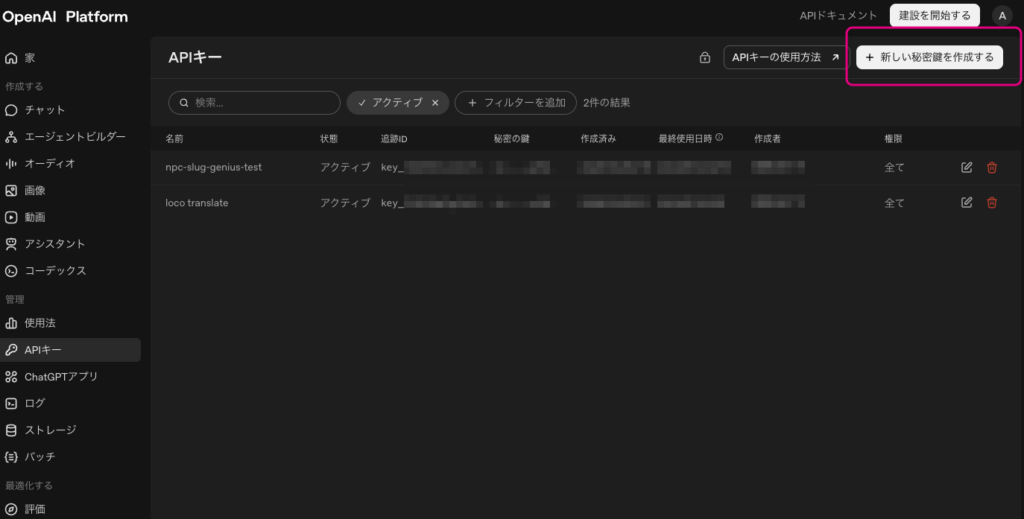Click info icon next to 最終使用日時 header
The image size is (1024, 519).
pos(719,137)
